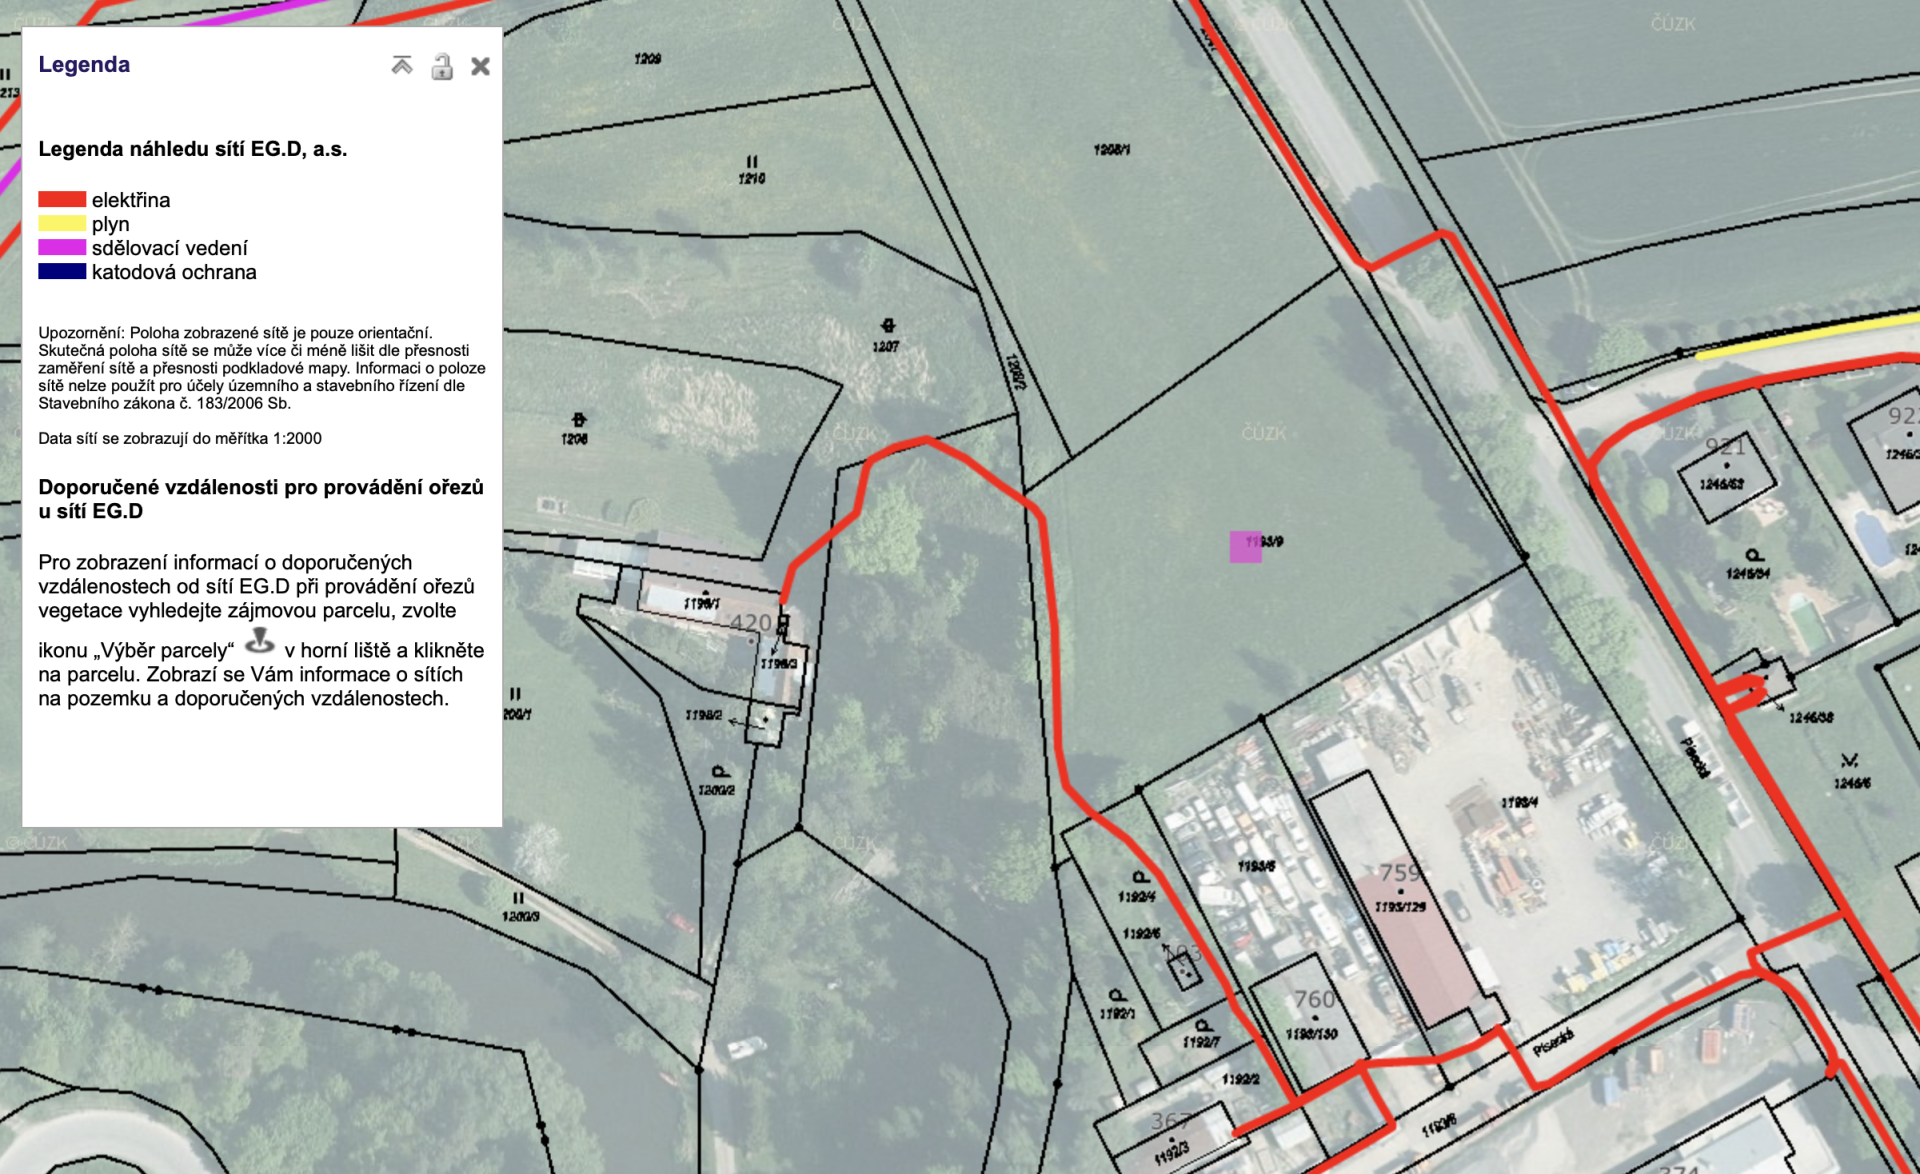Image resolution: width=1920 pixels, height=1174 pixels.
Task: Click parcel label 1193/4 on the map
Action: [1519, 802]
